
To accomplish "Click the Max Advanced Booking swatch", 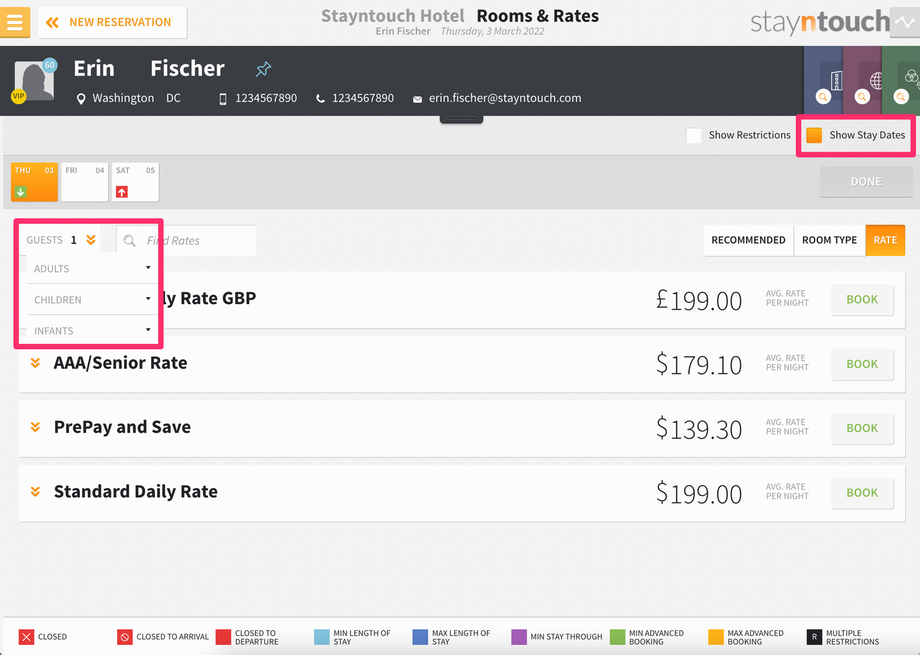I will pyautogui.click(x=716, y=637).
